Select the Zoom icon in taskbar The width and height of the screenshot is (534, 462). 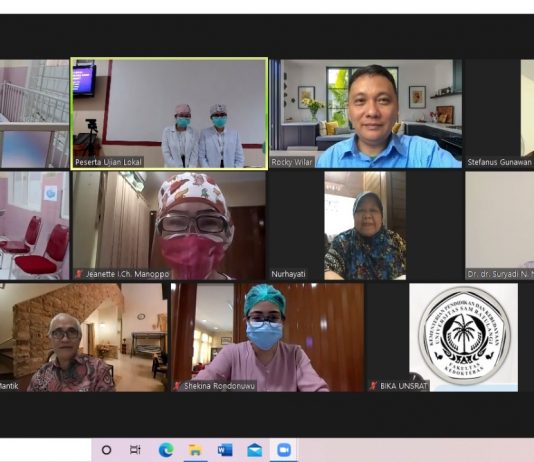tap(284, 450)
